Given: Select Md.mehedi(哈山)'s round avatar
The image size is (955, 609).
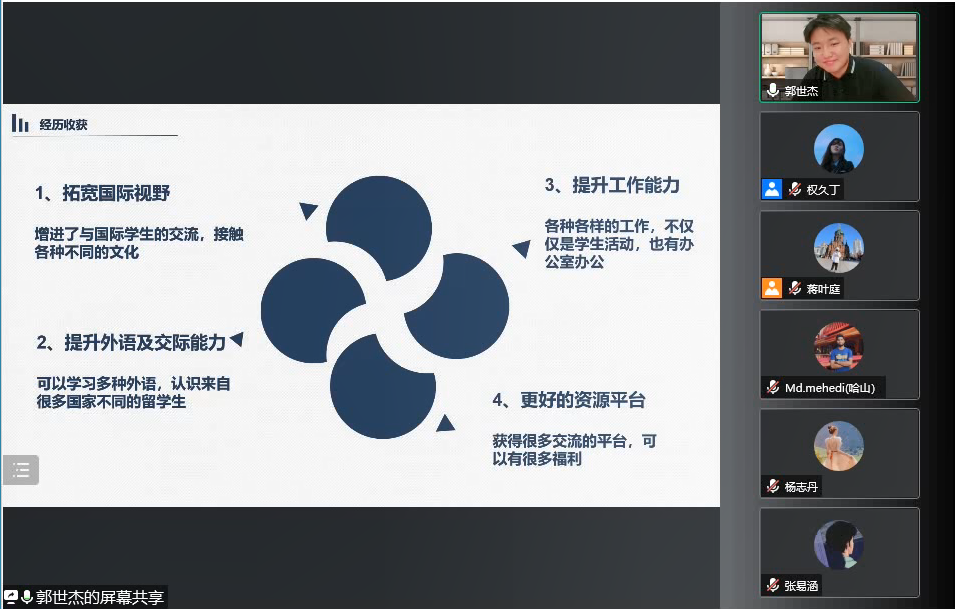Looking at the screenshot, I should [x=839, y=347].
